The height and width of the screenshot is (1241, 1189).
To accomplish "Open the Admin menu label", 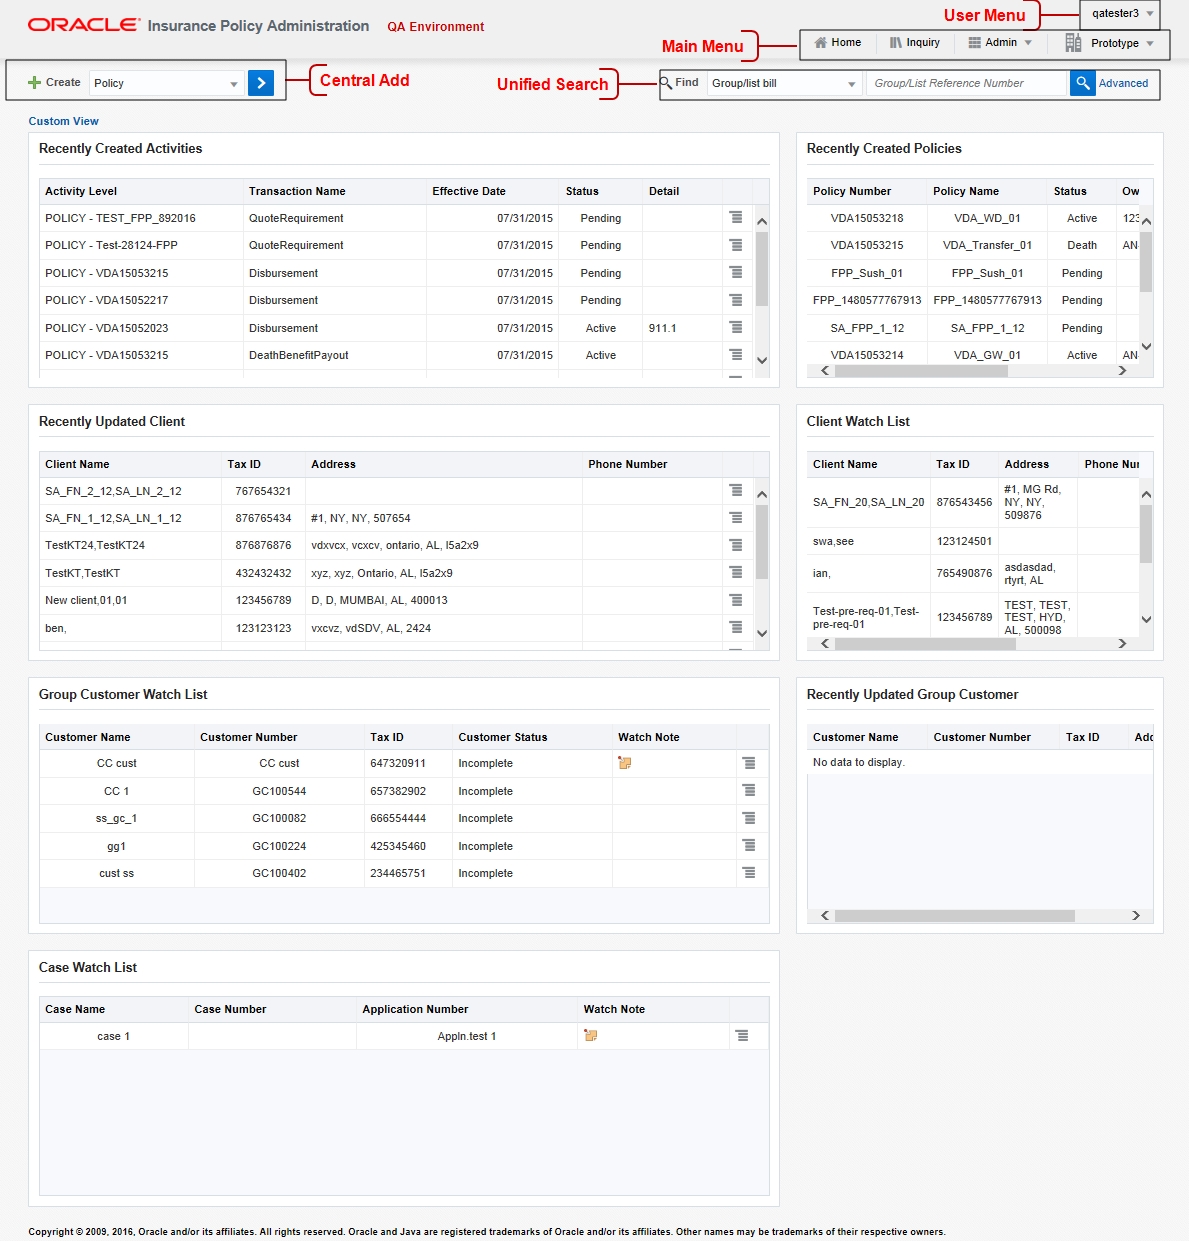I will [1001, 43].
